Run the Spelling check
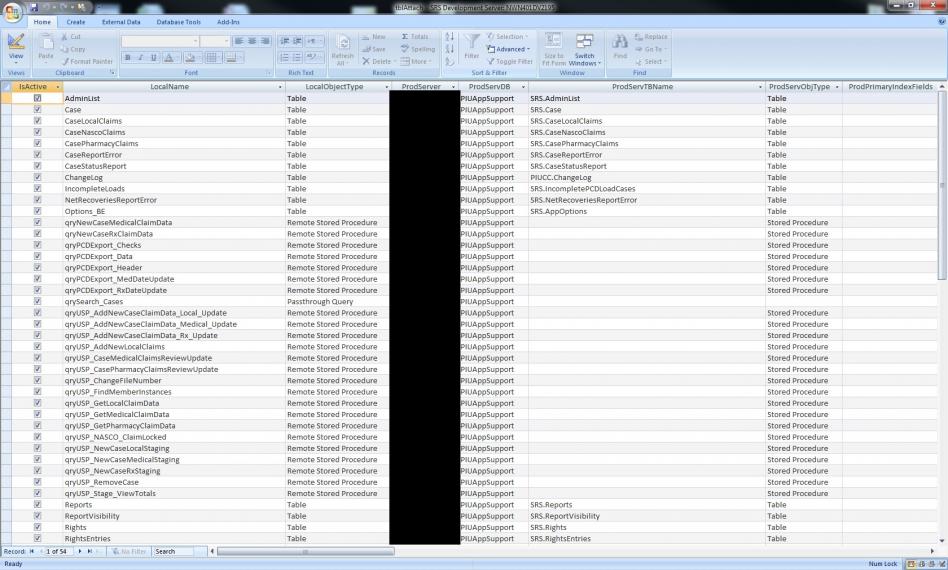This screenshot has width=948, height=570. pyautogui.click(x=418, y=50)
